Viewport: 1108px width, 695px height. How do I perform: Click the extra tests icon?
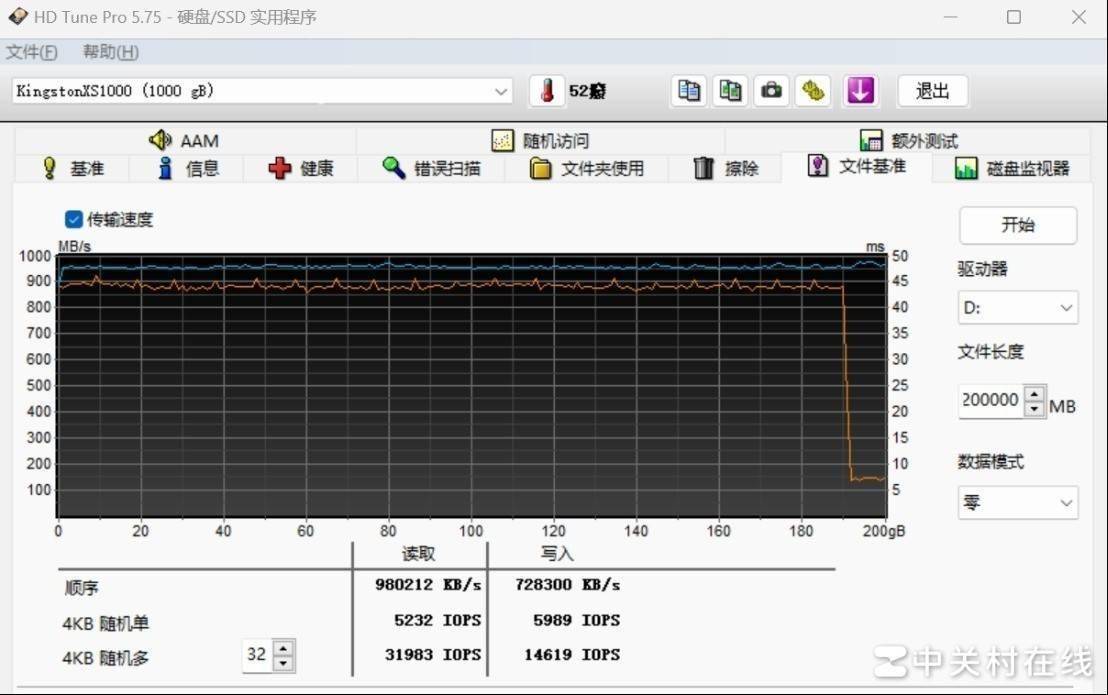click(x=871, y=141)
